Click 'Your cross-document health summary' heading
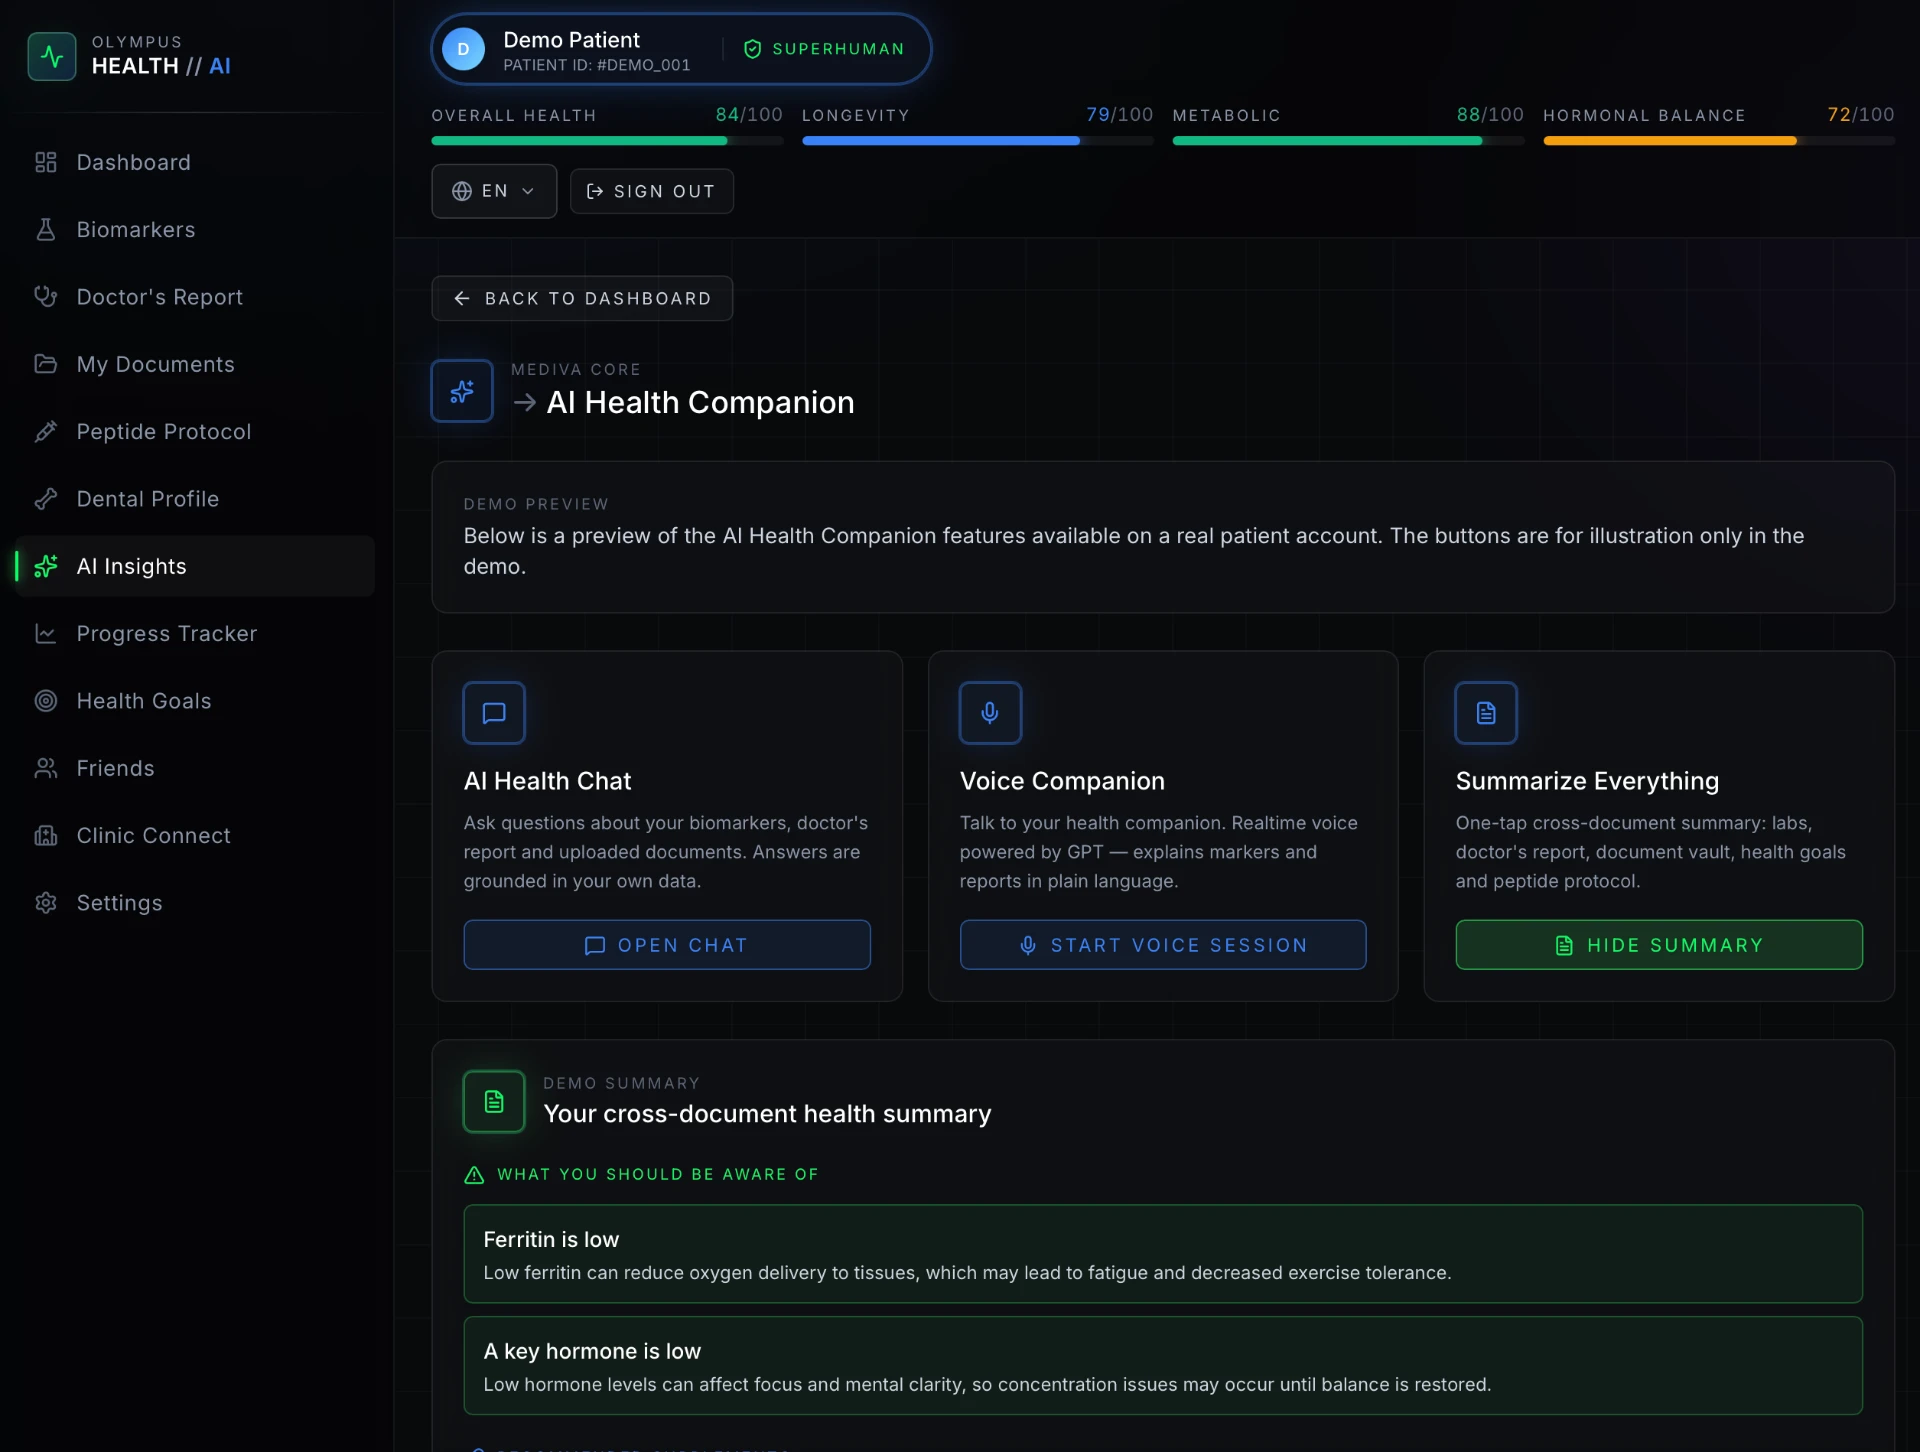 (767, 1114)
